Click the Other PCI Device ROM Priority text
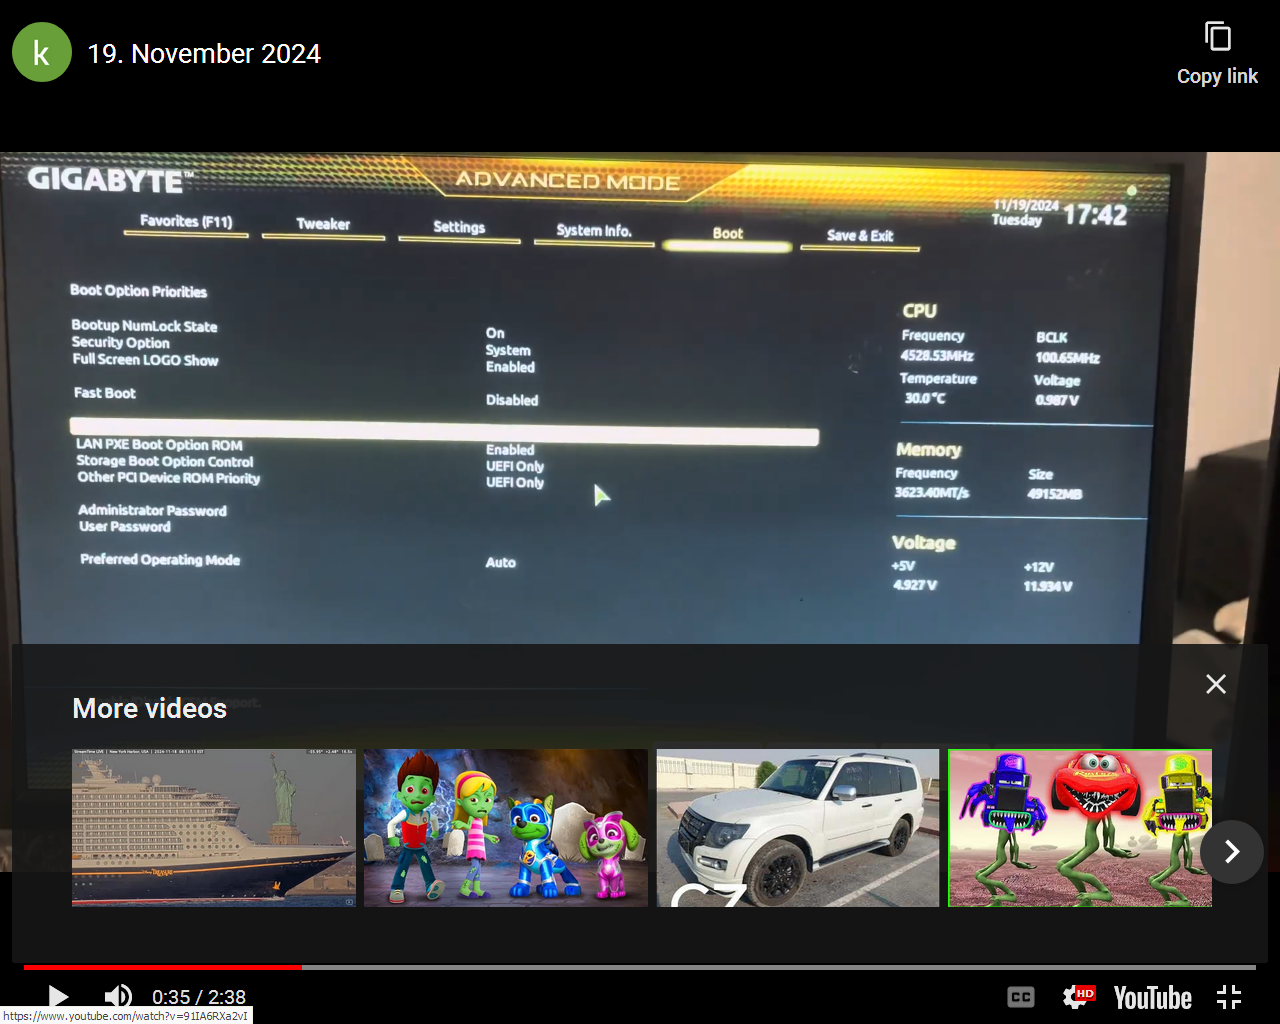Image resolution: width=1280 pixels, height=1024 pixels. click(x=169, y=478)
